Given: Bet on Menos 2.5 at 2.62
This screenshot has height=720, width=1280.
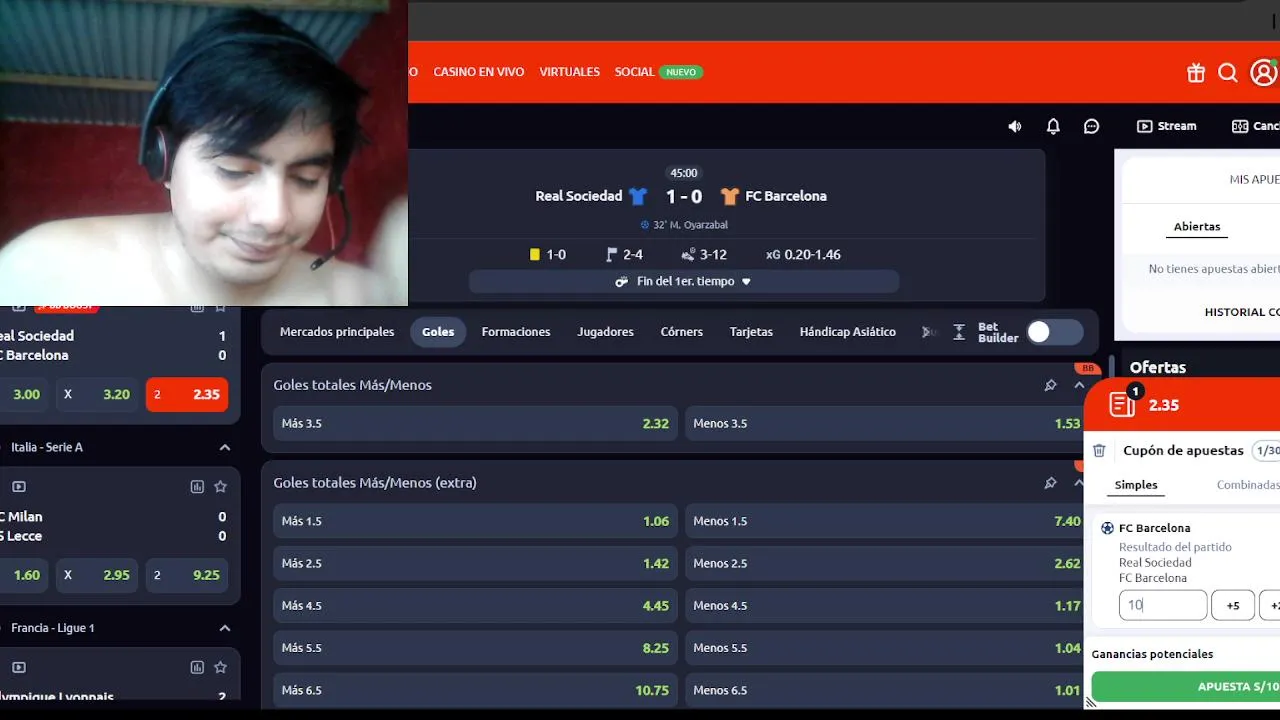Looking at the screenshot, I should point(886,563).
